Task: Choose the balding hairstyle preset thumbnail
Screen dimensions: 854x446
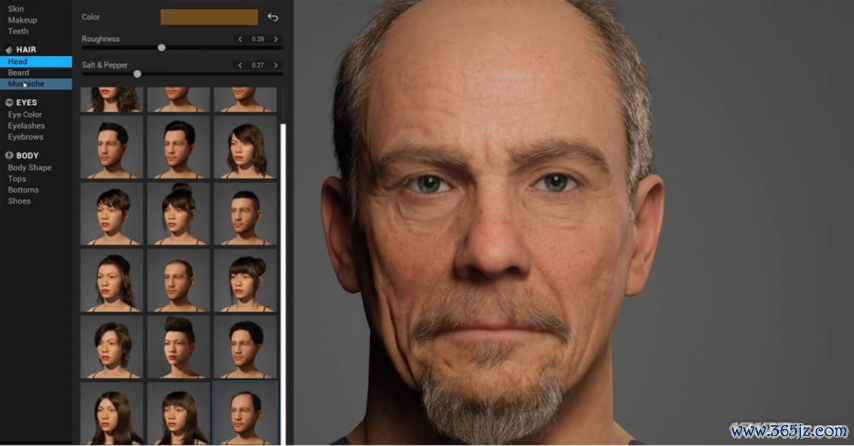Action: point(245,411)
